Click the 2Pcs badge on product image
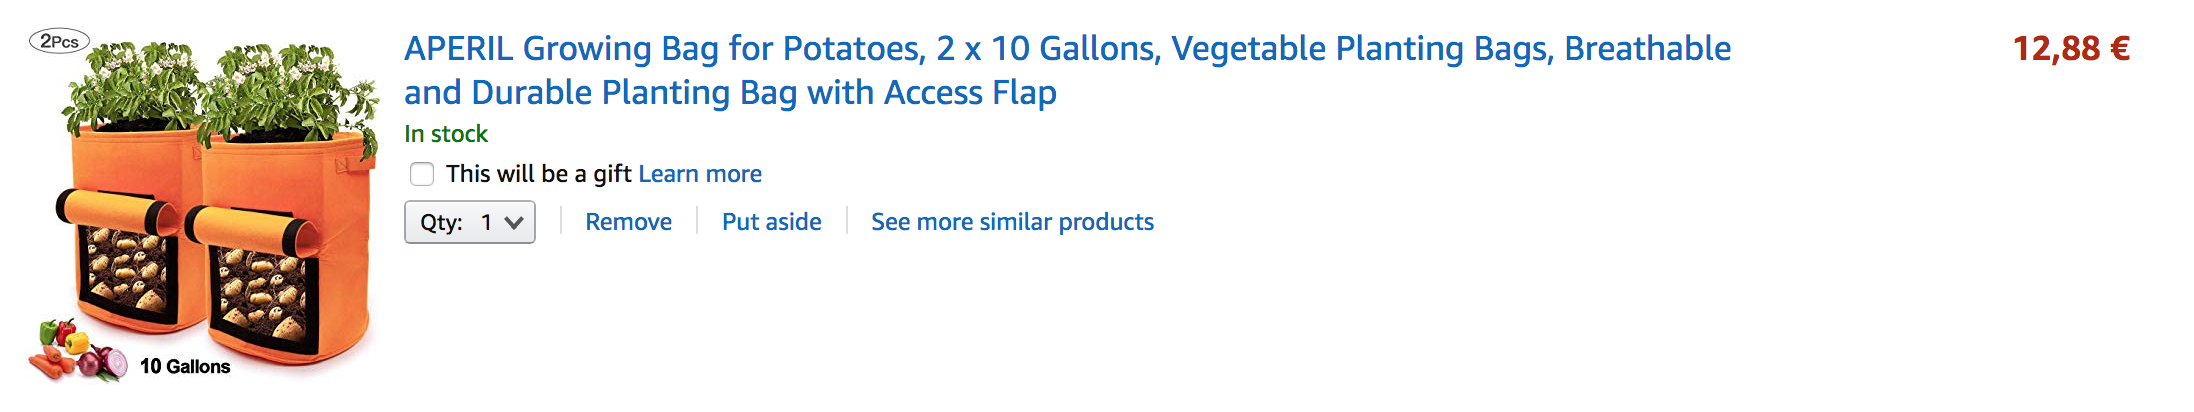The image size is (2194, 412). [59, 41]
